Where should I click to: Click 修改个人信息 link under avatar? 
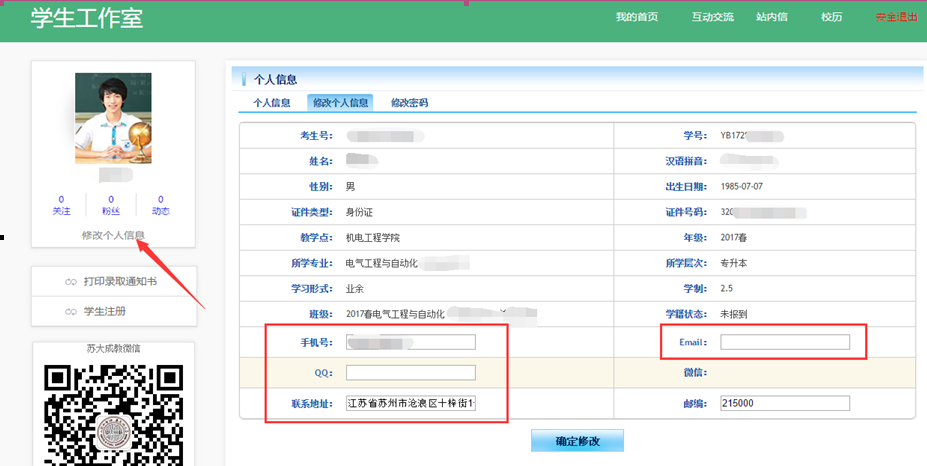click(113, 236)
